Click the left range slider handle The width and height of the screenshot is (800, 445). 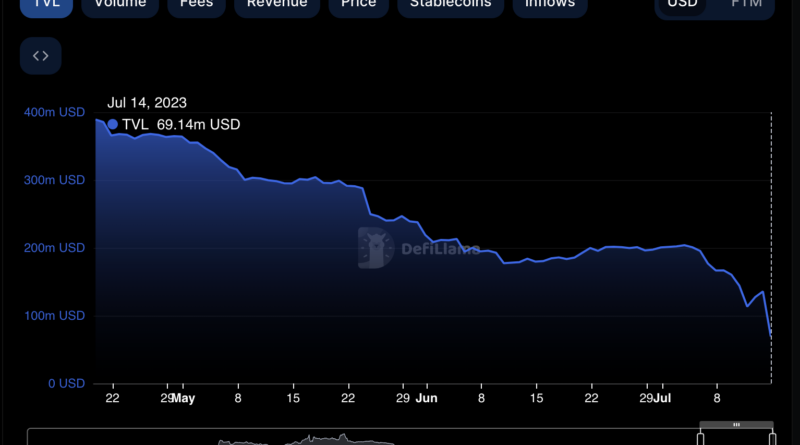point(701,439)
